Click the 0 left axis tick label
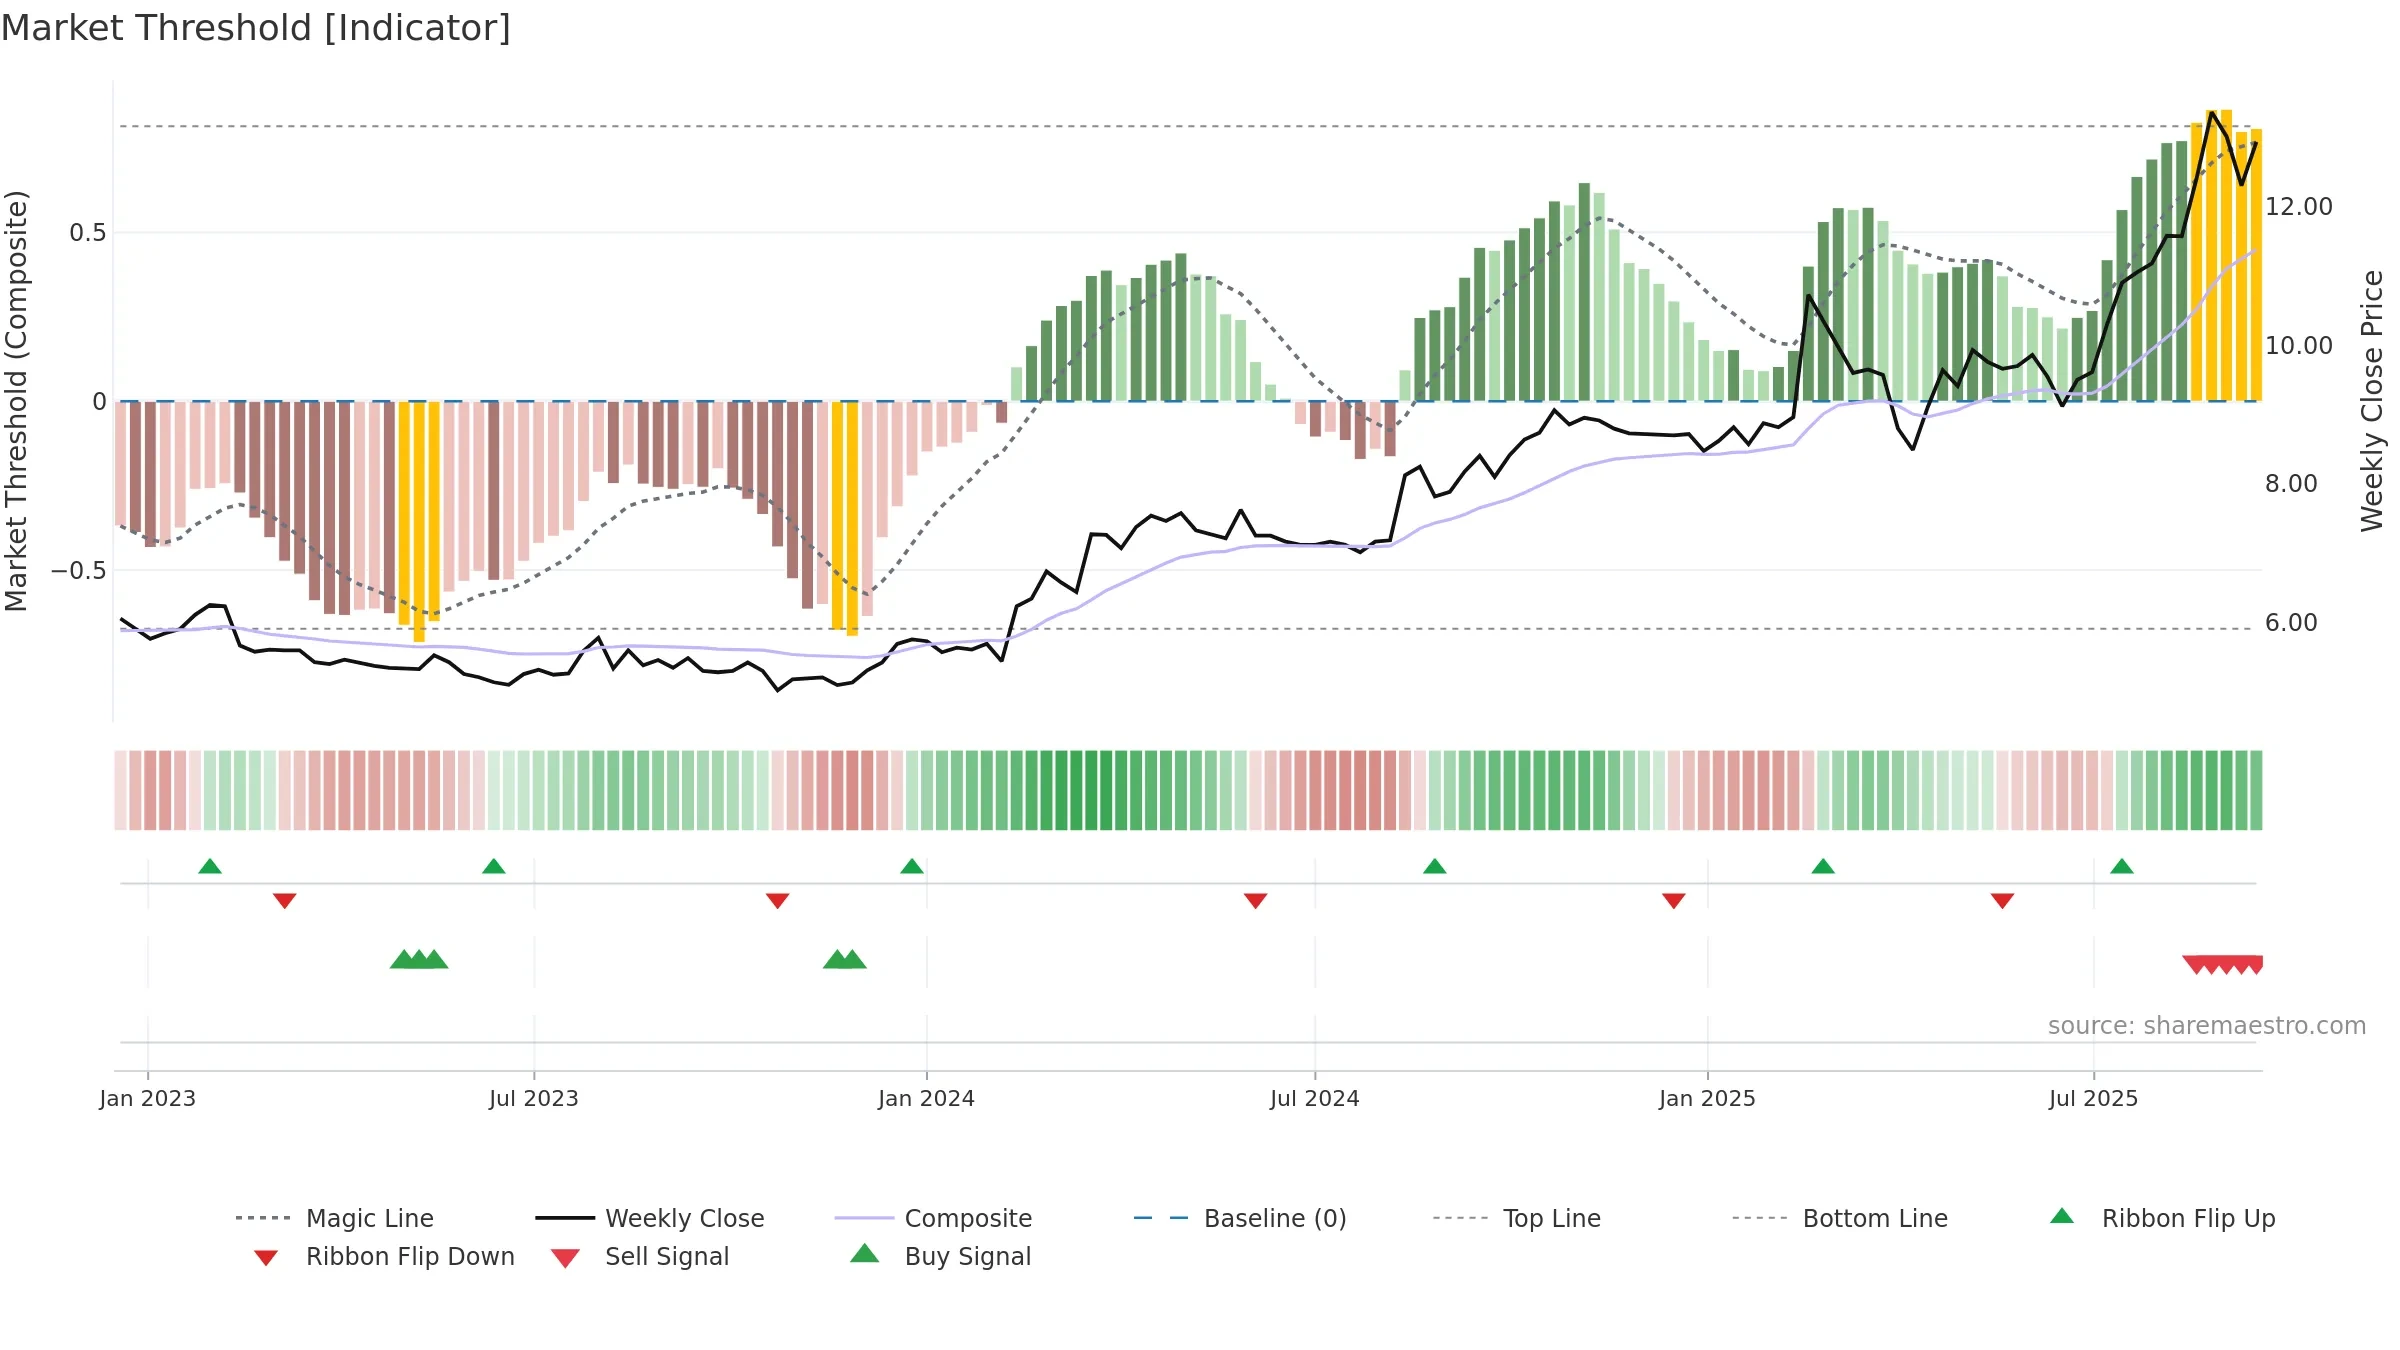2400x1350 pixels. coord(99,402)
